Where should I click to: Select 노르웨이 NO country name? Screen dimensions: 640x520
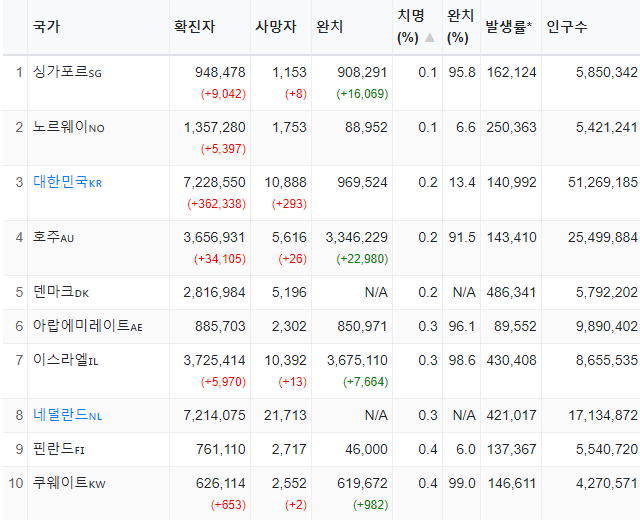pos(69,127)
